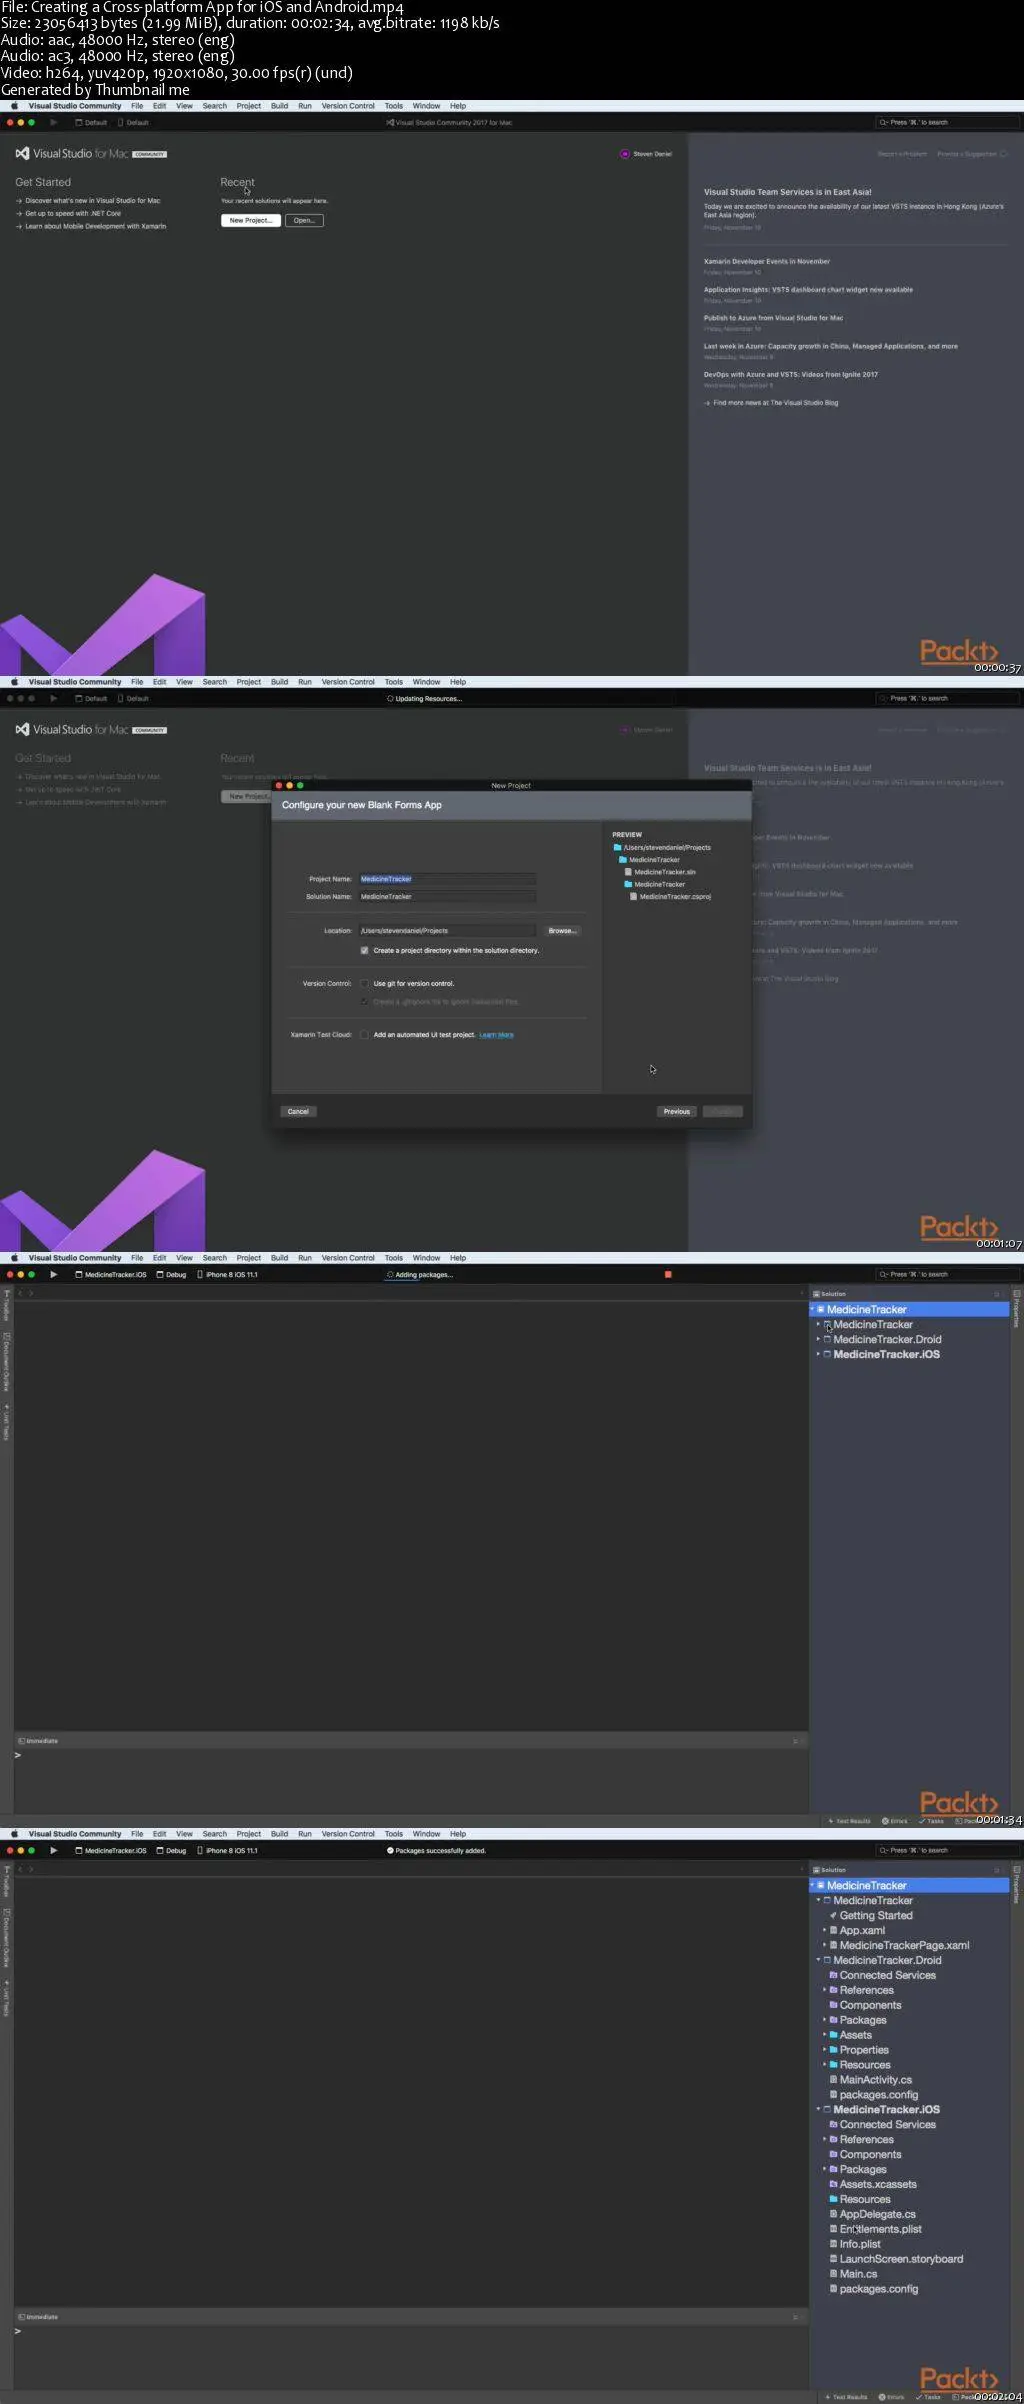1024x2404 pixels.
Task: Open File menu in undimmed welcome-page frame
Action: tap(137, 106)
